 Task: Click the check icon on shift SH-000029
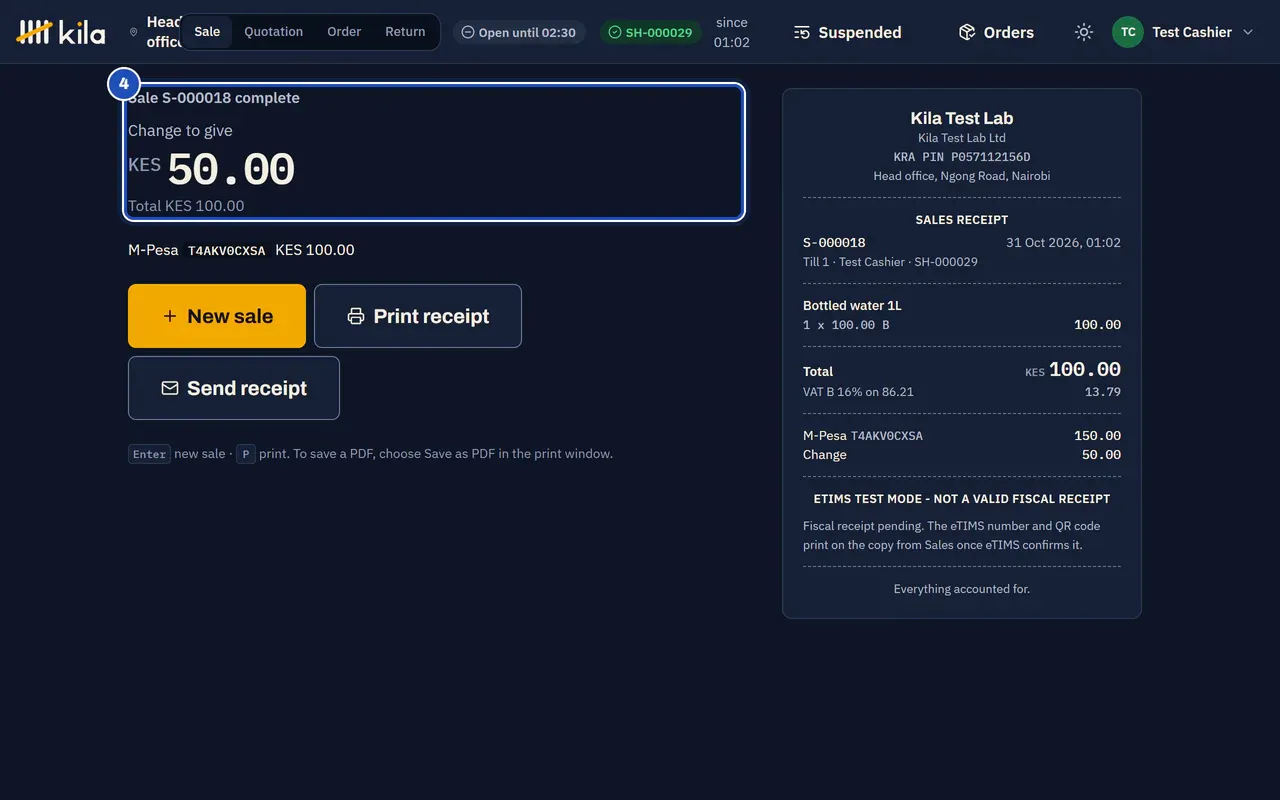[615, 32]
